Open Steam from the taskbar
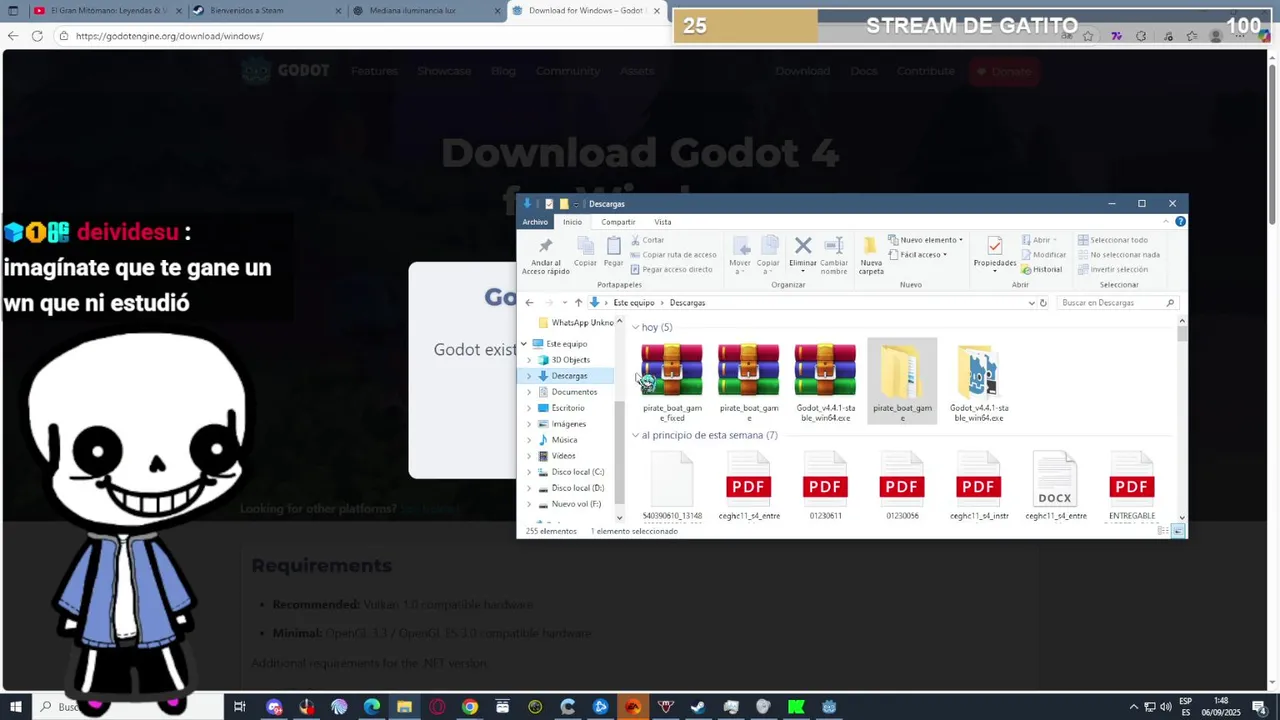 (698, 707)
